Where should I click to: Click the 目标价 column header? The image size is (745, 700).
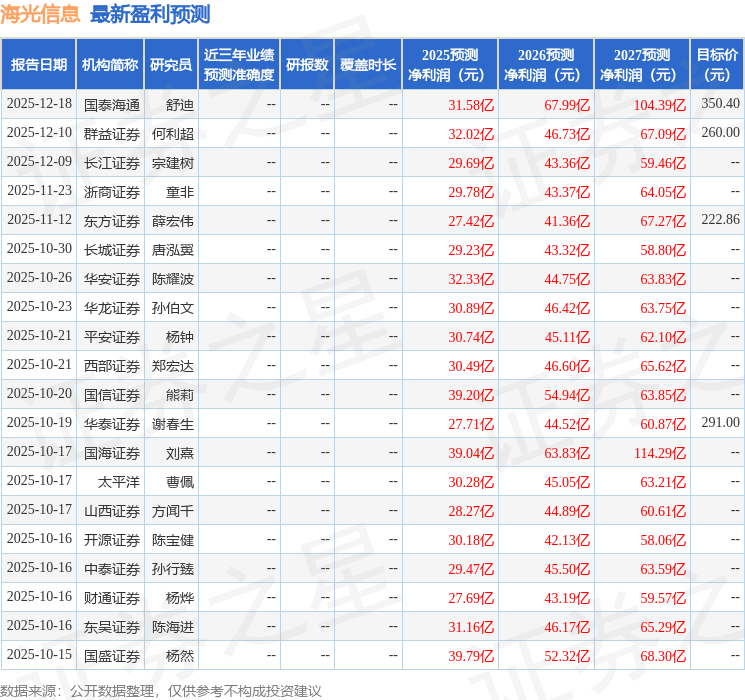pos(717,65)
